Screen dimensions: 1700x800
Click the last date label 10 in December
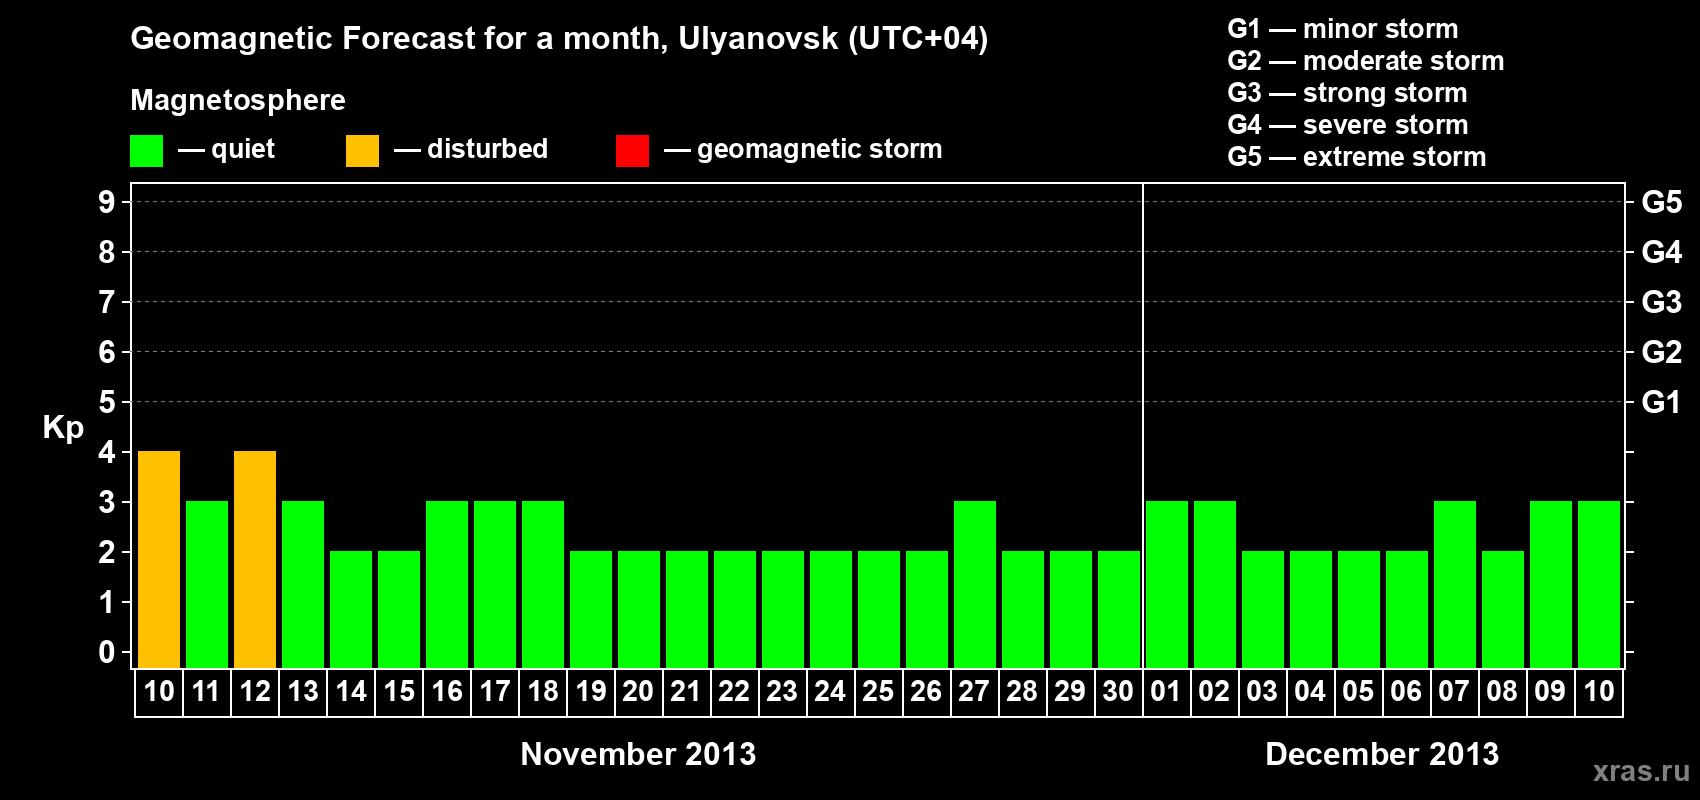[1598, 691]
